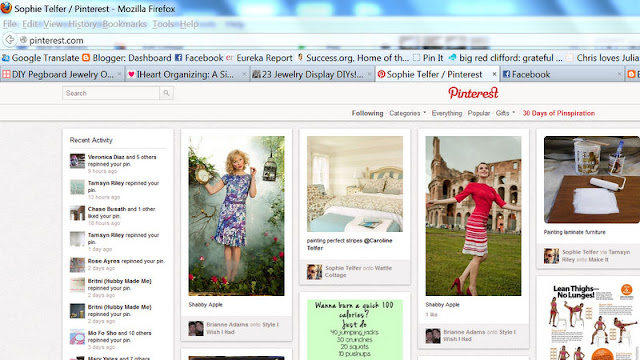Switch to the Facebook browser tab
The width and height of the screenshot is (640, 360).
click(x=561, y=74)
